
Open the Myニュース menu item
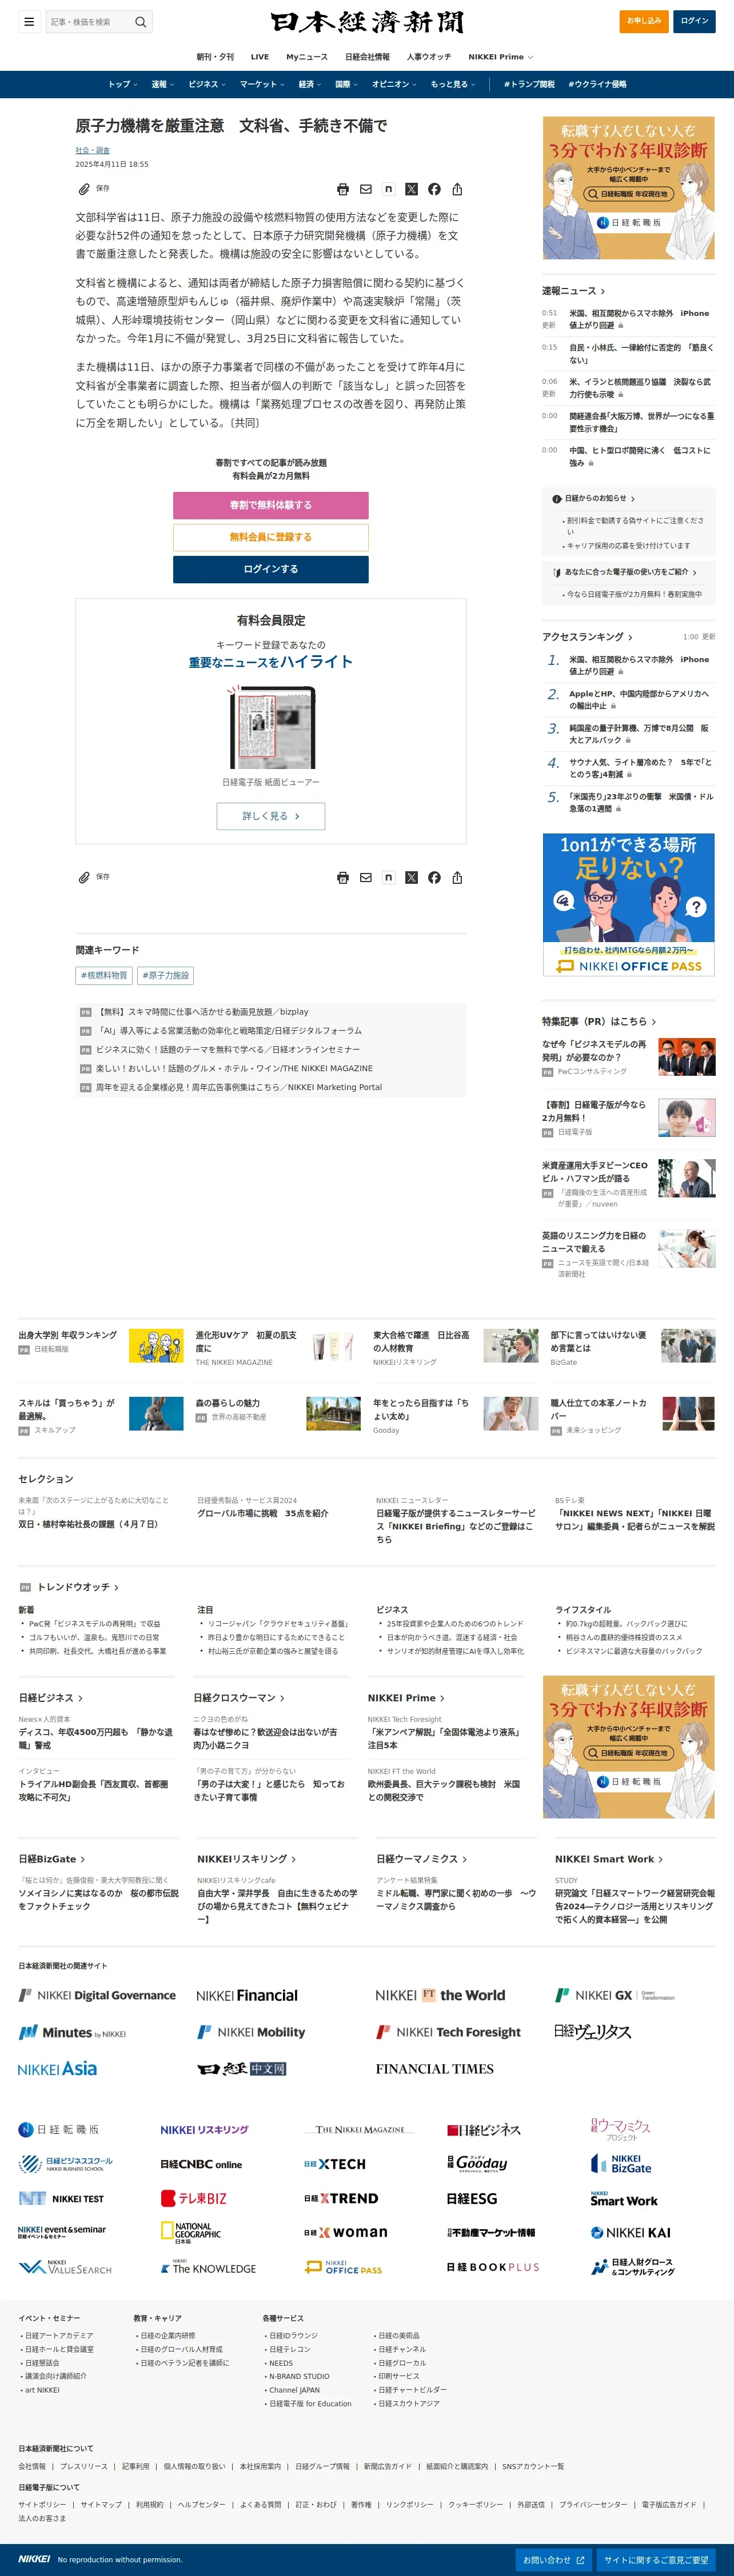(x=307, y=57)
